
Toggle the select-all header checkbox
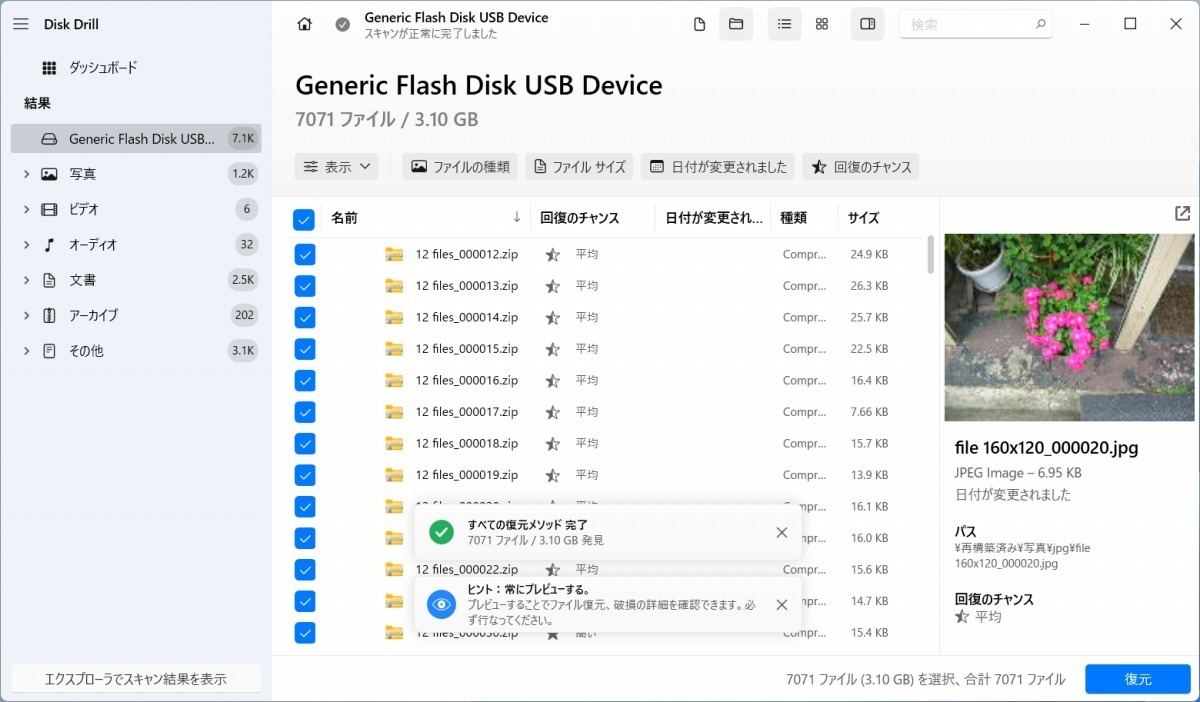305,219
